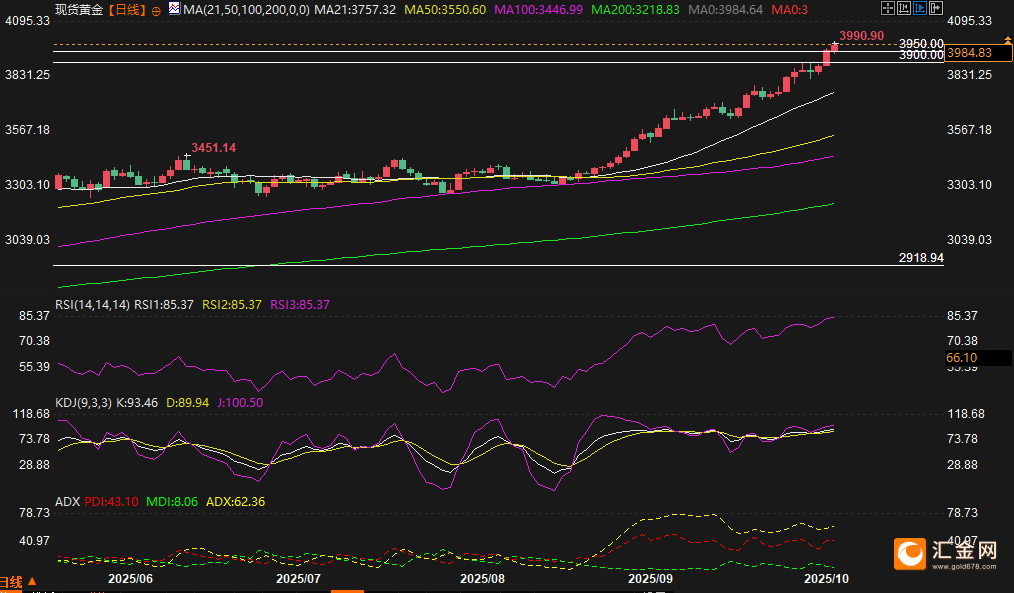The image size is (1014, 593).
Task: Expand the 日线 period selector at bottom-left
Action: point(18,582)
